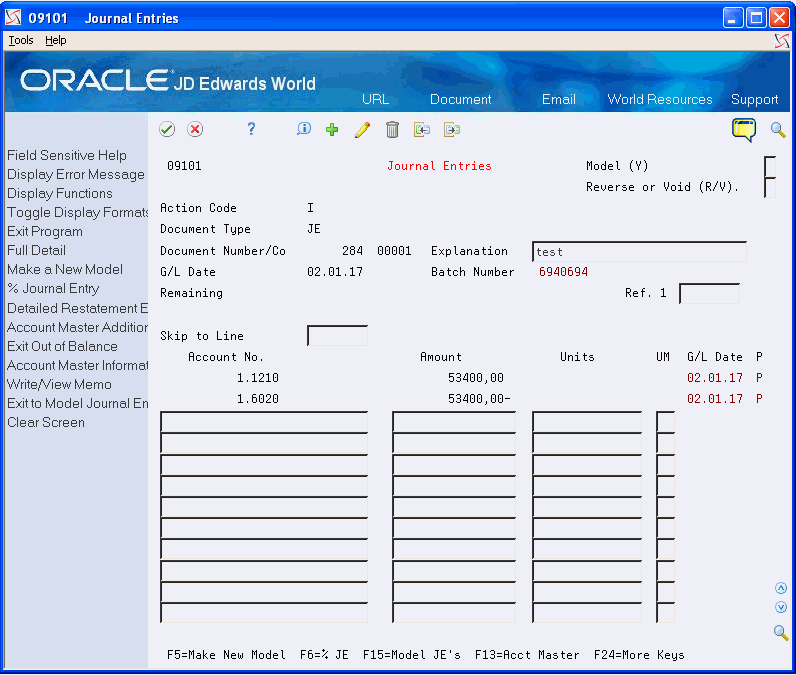
Task: Click amount 53400,00- credit value
Action: (479, 399)
